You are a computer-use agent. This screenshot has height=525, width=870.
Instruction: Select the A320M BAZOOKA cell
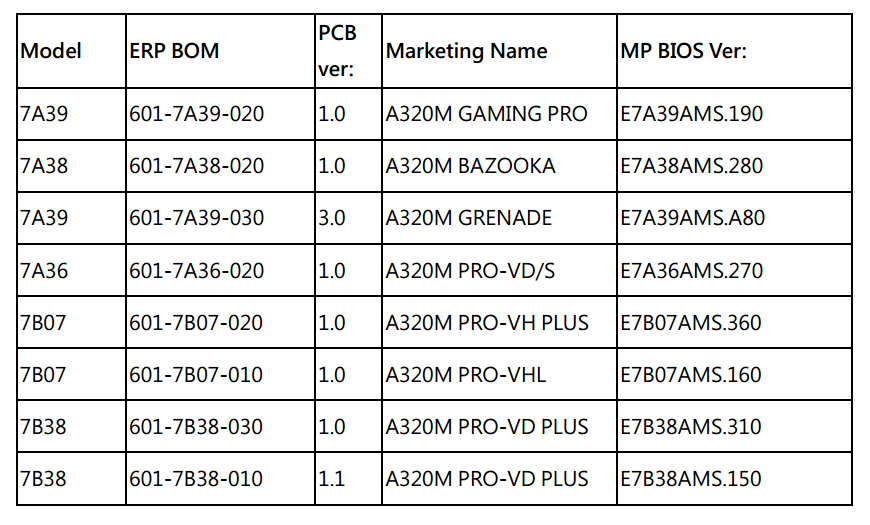(471, 166)
